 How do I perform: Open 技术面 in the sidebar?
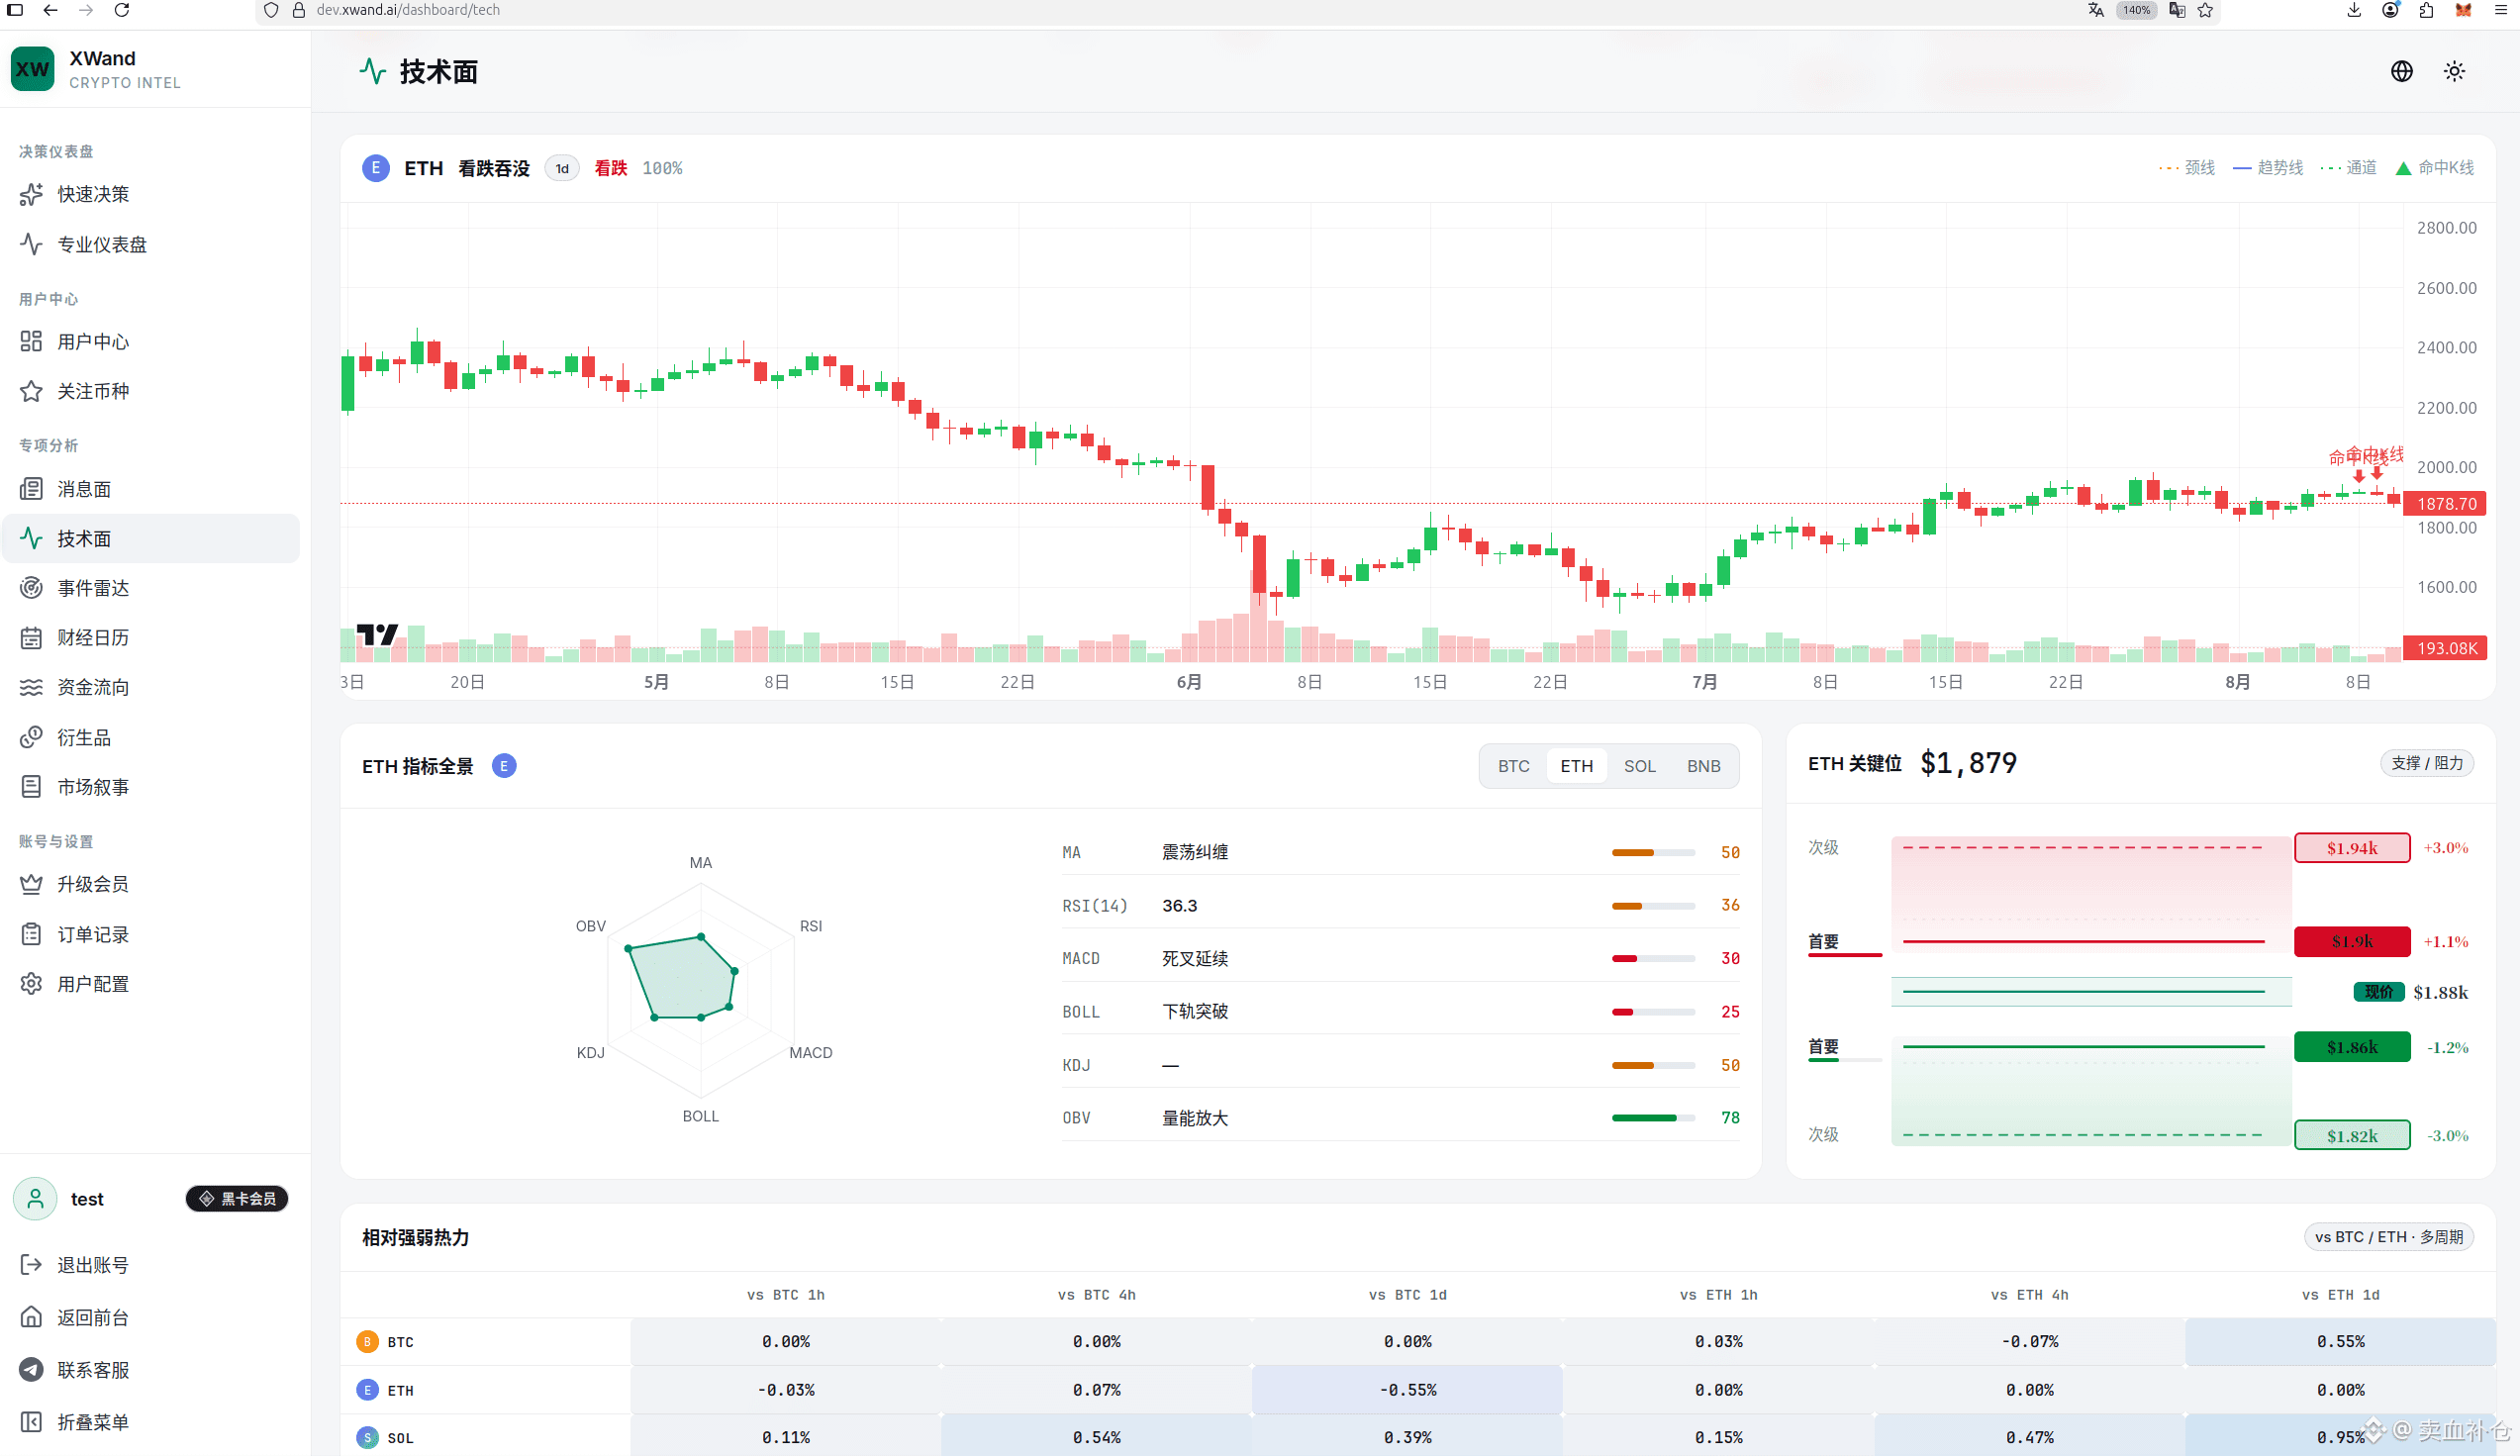pyautogui.click(x=151, y=538)
